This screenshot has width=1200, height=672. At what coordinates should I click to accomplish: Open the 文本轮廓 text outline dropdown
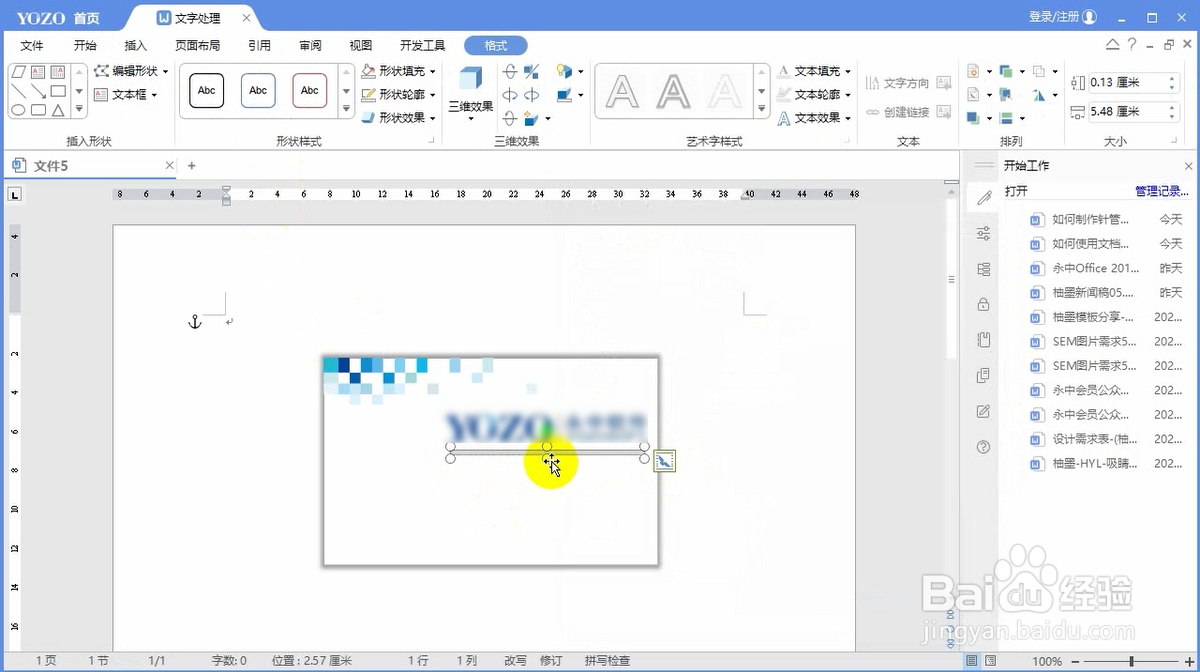click(814, 94)
